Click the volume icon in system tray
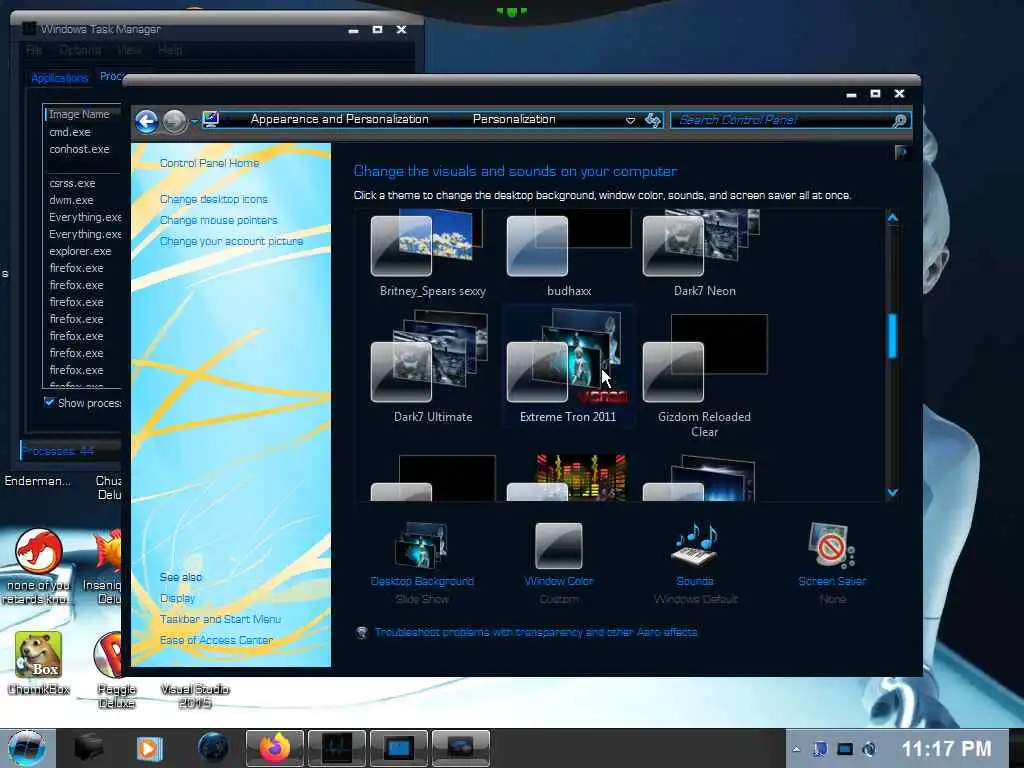The image size is (1024, 768). (x=869, y=749)
